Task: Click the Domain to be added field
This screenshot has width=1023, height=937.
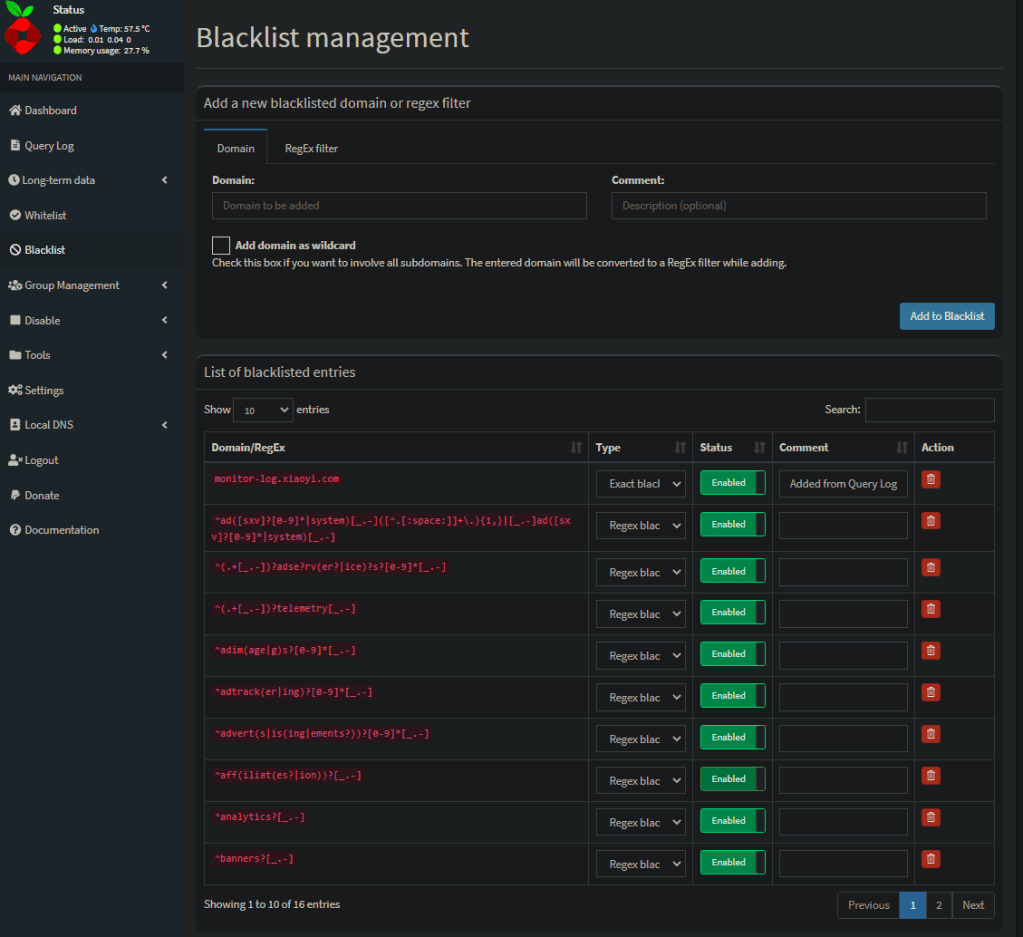Action: pyautogui.click(x=399, y=206)
